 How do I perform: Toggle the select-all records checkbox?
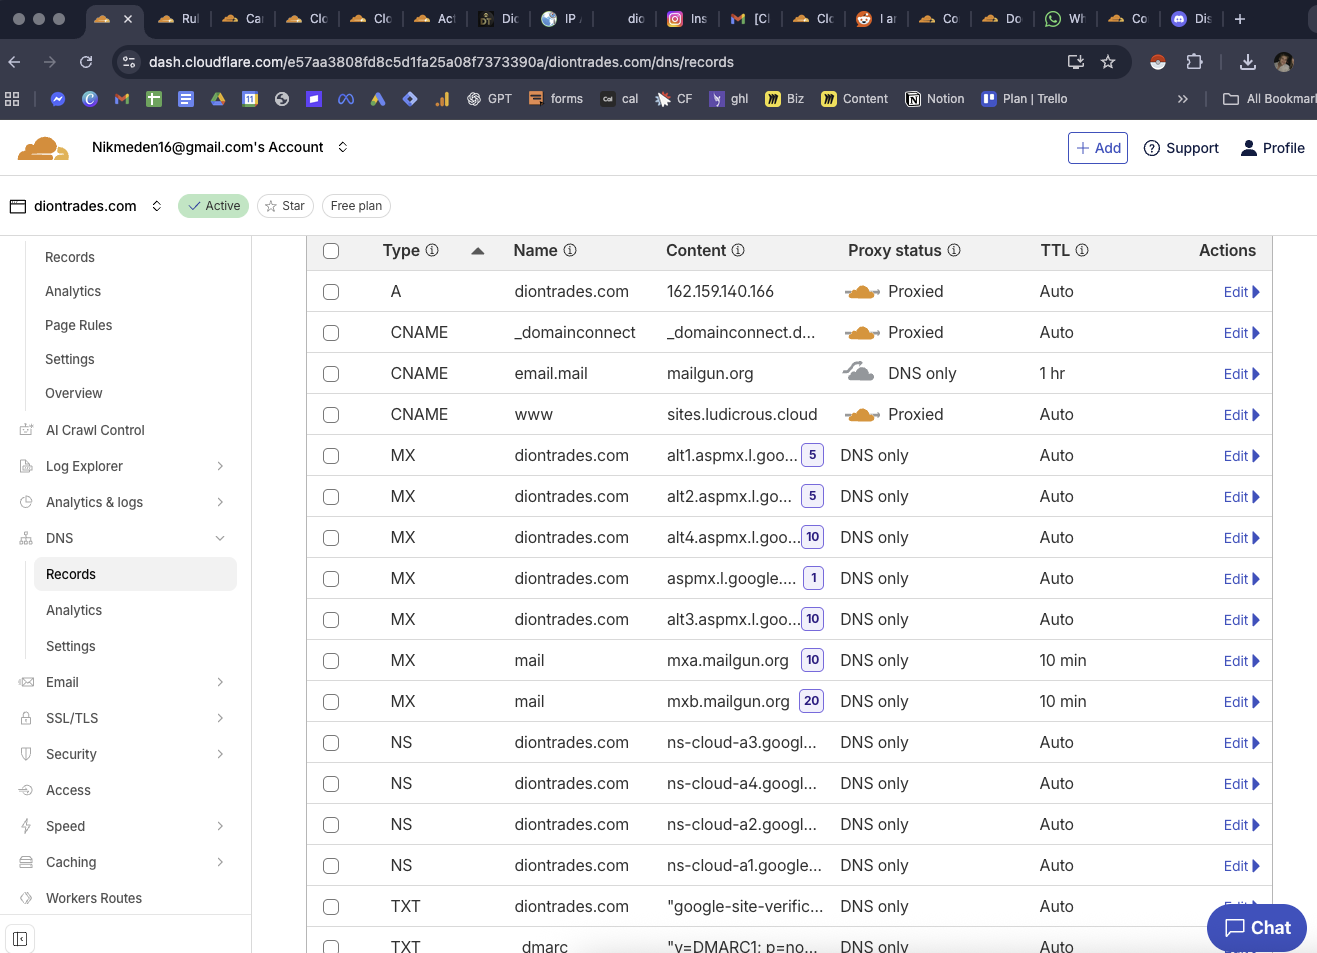(x=331, y=251)
